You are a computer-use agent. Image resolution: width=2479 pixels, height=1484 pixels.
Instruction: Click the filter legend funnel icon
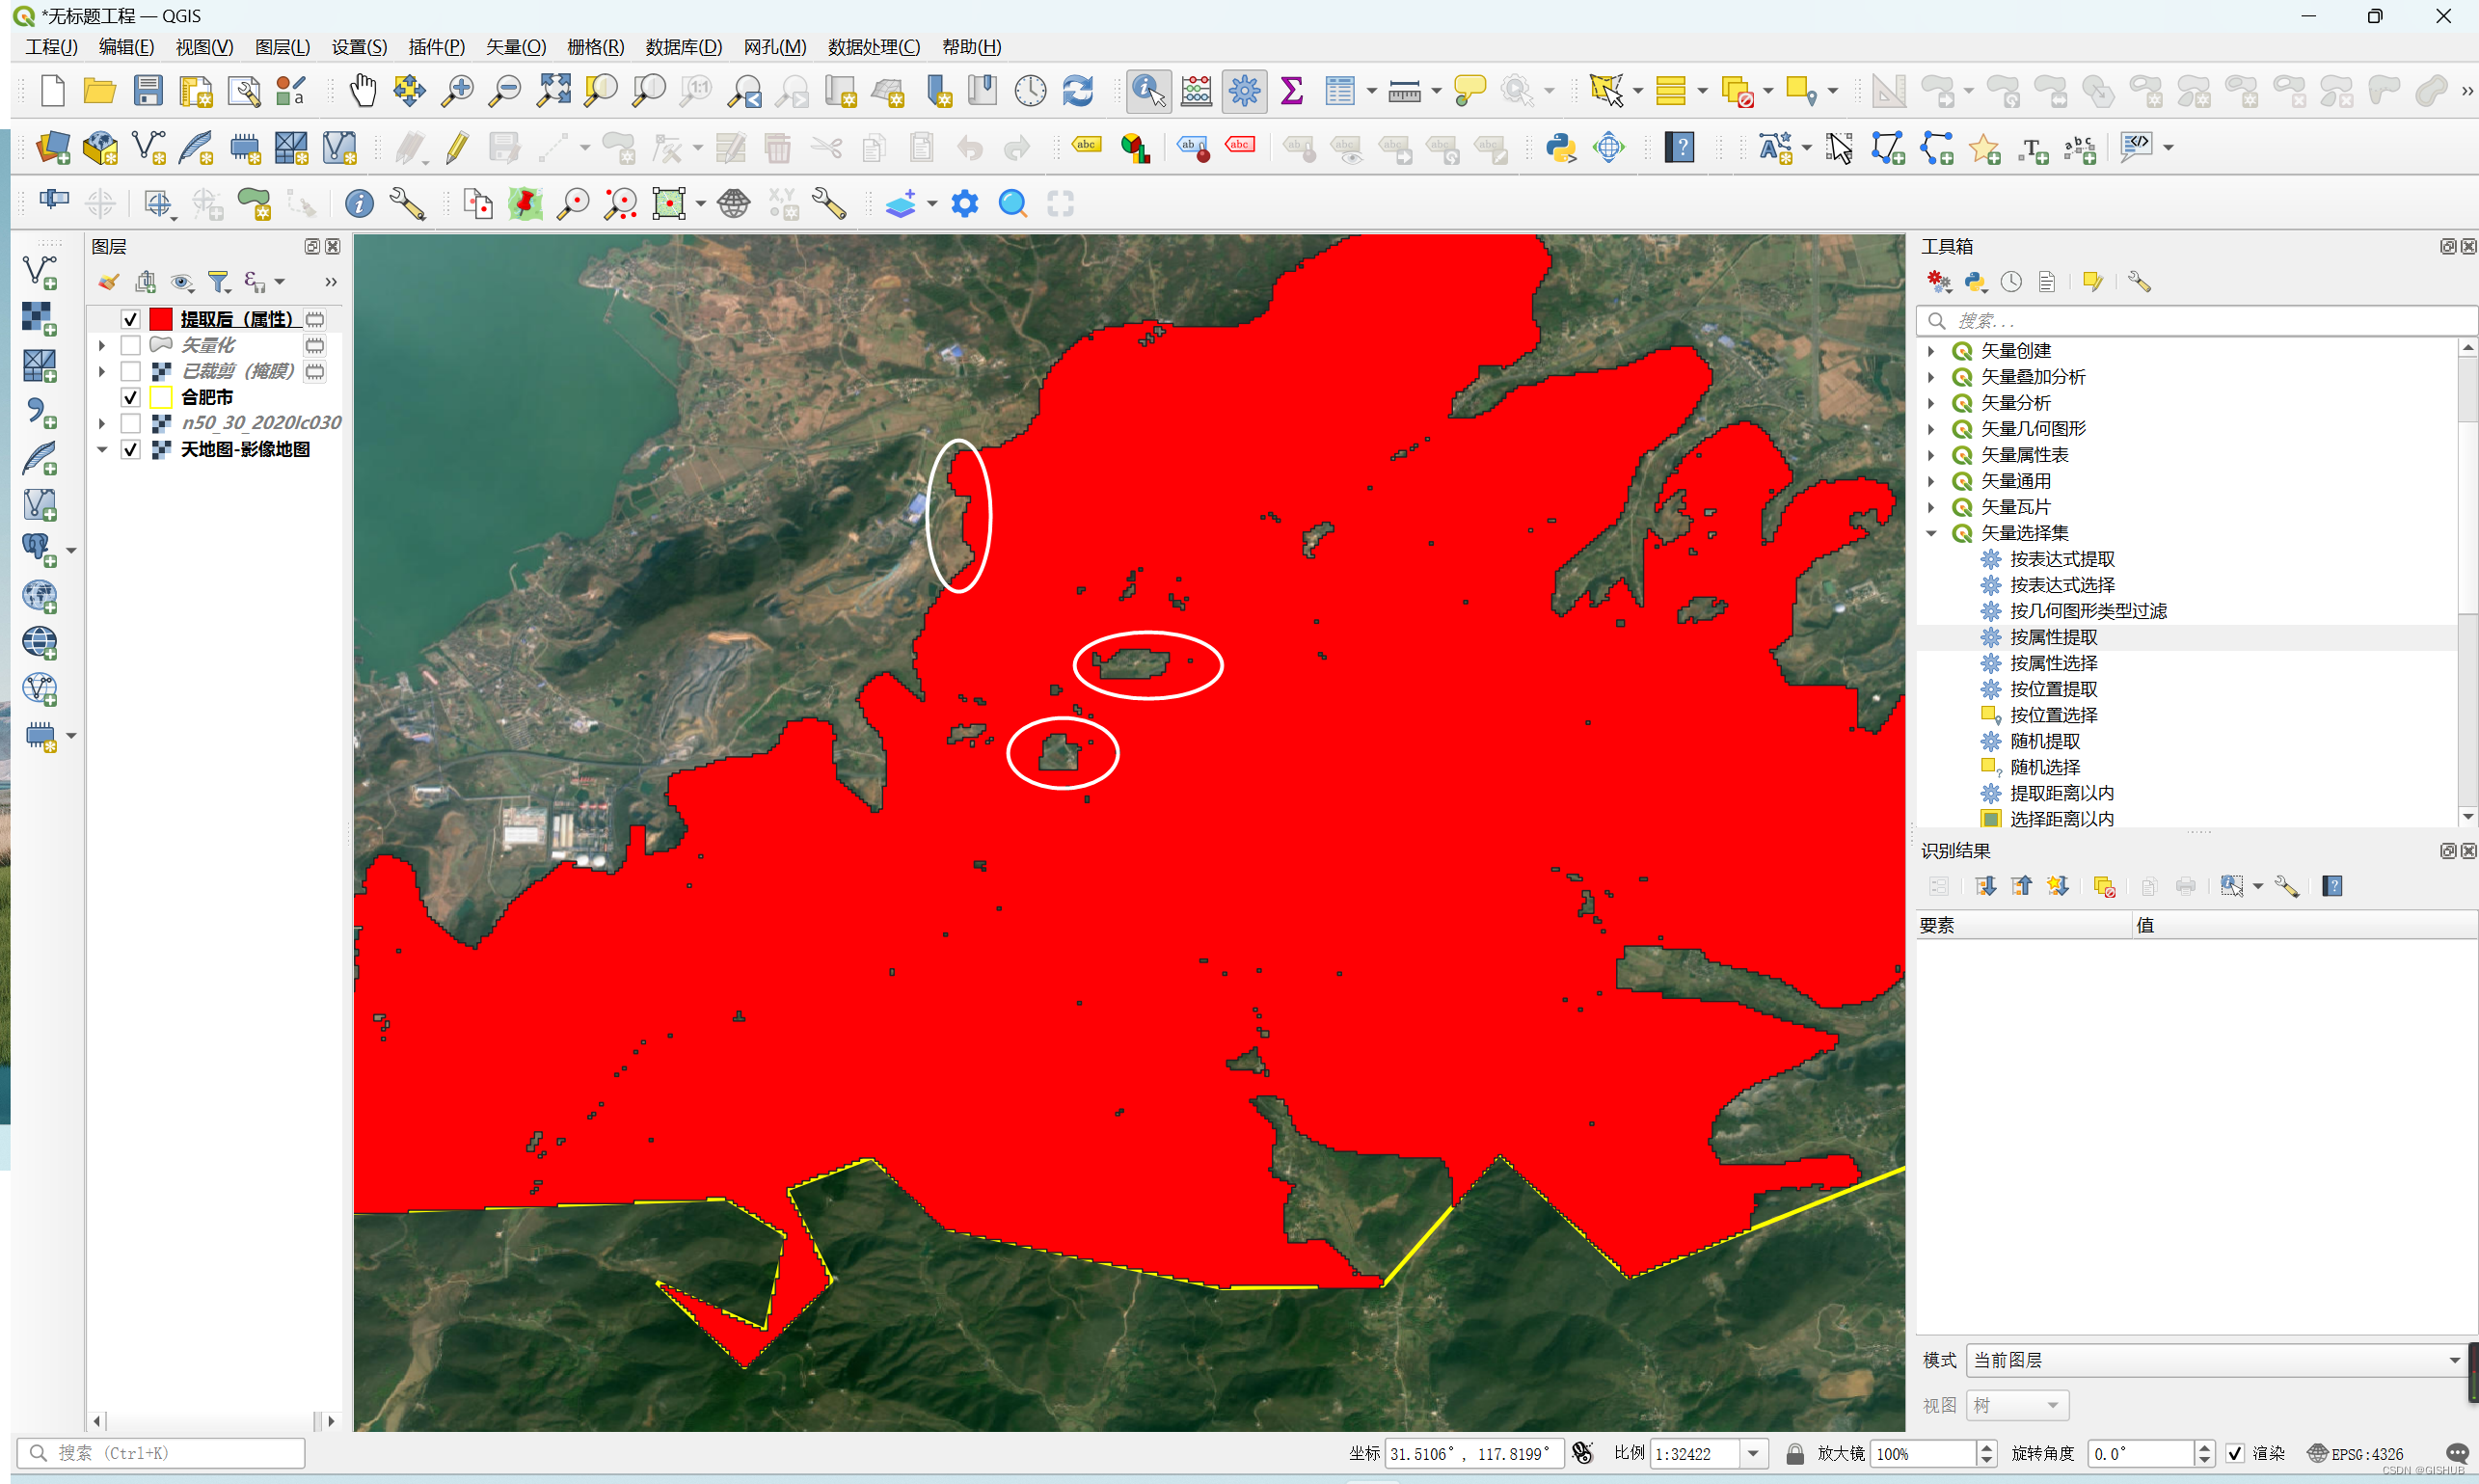[x=218, y=282]
